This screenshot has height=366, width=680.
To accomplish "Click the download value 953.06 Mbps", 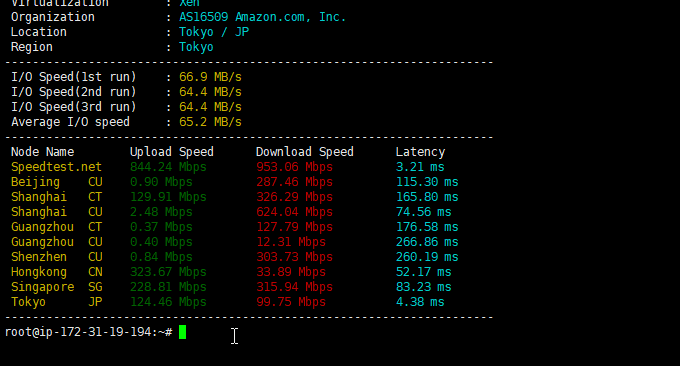I will [294, 167].
